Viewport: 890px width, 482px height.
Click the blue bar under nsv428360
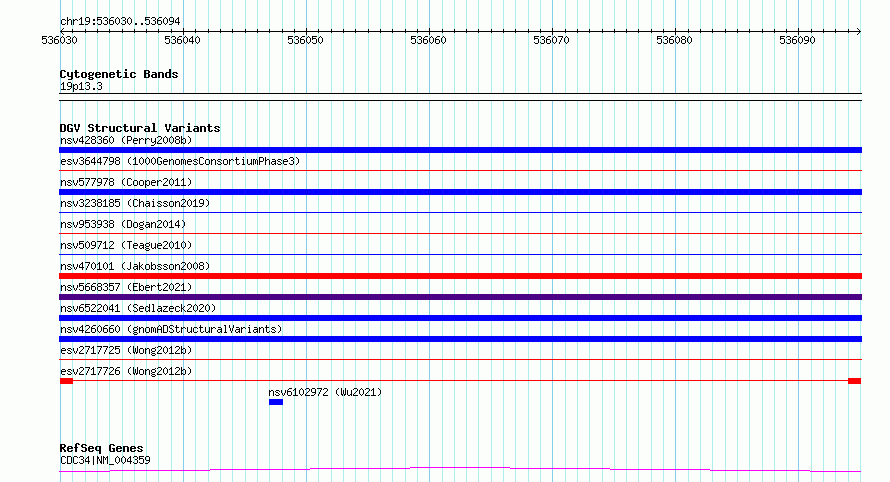[x=460, y=150]
